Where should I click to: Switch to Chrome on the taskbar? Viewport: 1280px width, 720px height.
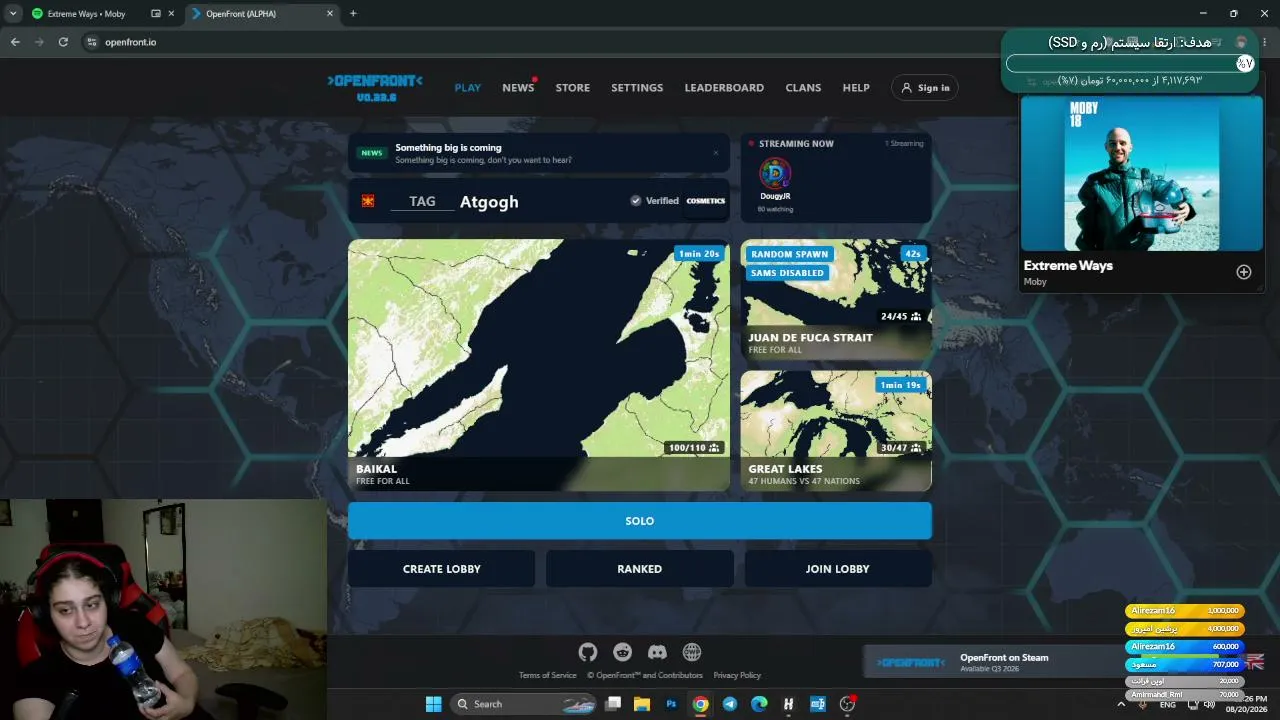pos(701,704)
